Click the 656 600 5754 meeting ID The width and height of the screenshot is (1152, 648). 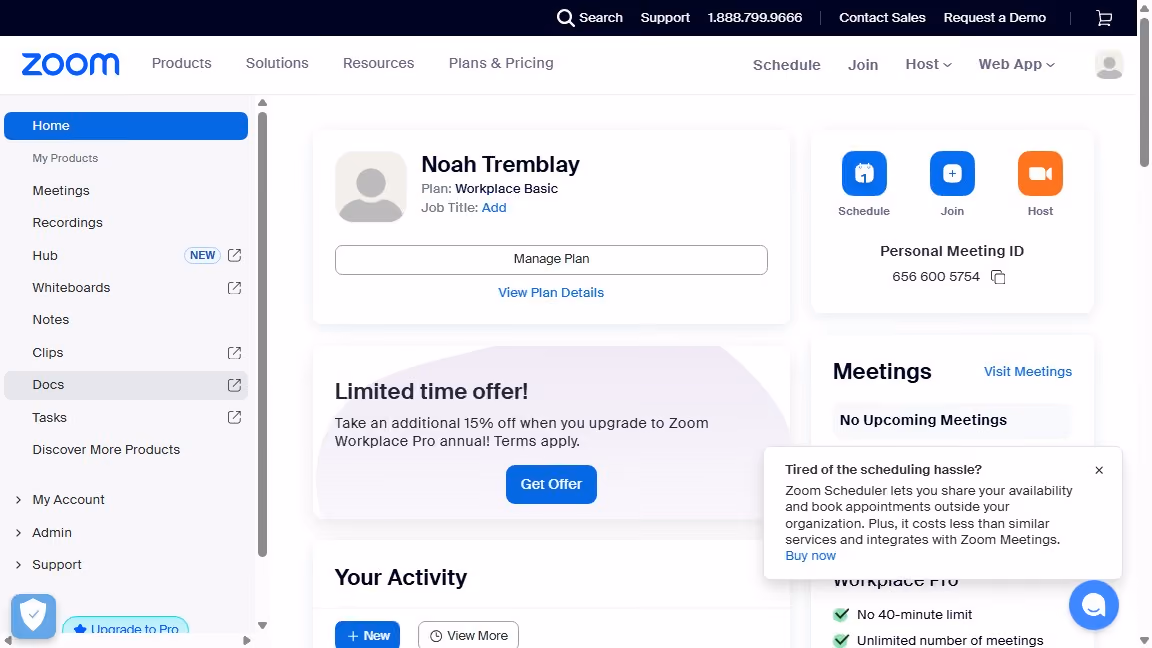pos(936,277)
